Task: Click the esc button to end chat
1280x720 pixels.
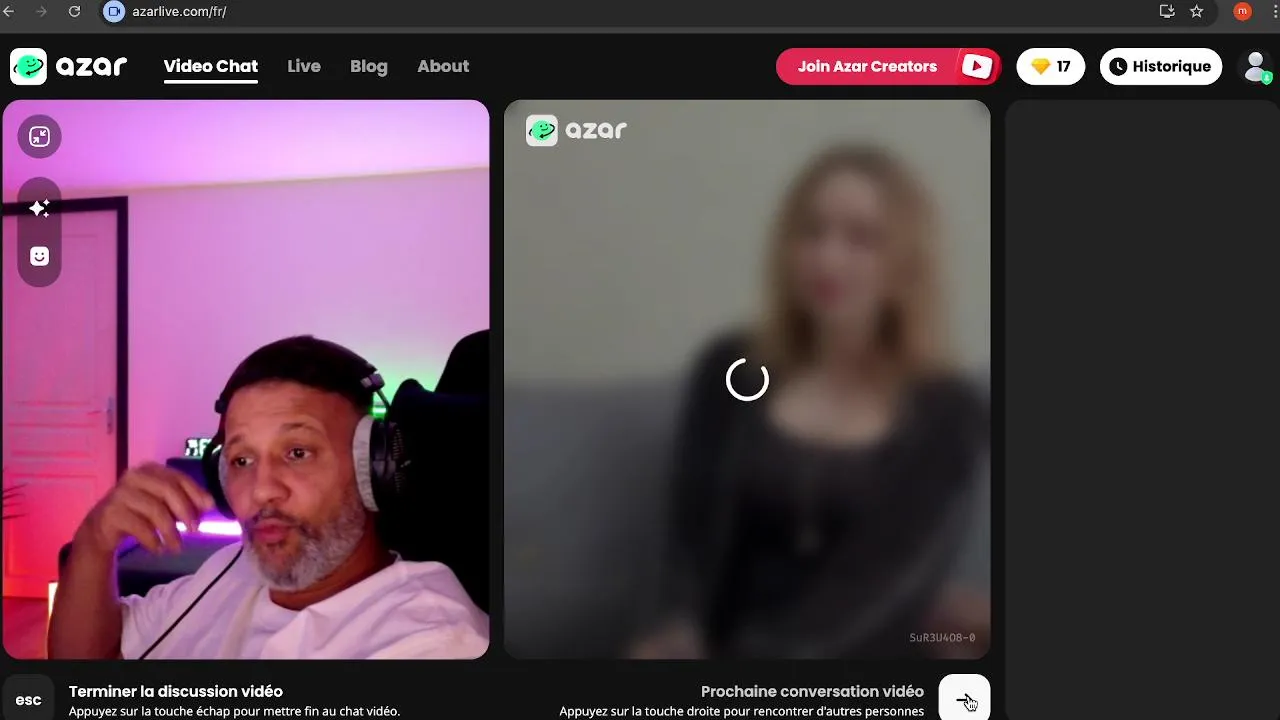Action: pyautogui.click(x=28, y=700)
